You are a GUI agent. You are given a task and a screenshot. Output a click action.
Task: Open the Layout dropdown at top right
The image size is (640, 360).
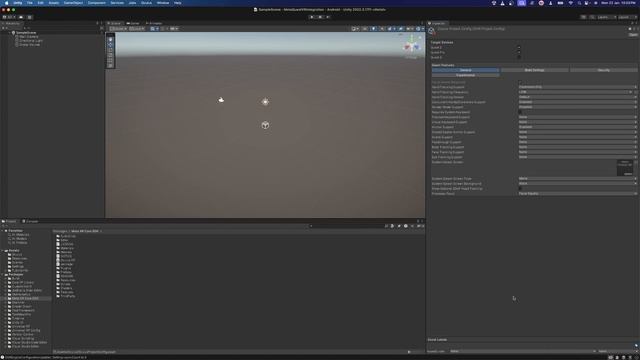click(626, 17)
